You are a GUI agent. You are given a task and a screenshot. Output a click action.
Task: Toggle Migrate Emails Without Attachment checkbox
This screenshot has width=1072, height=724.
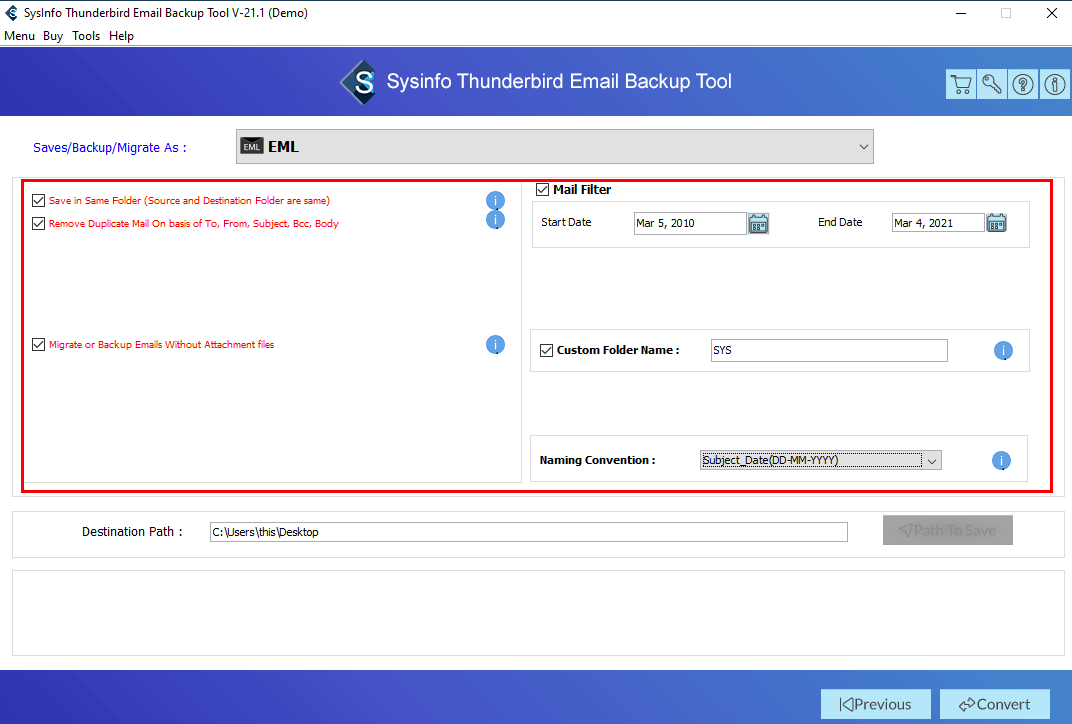click(39, 345)
